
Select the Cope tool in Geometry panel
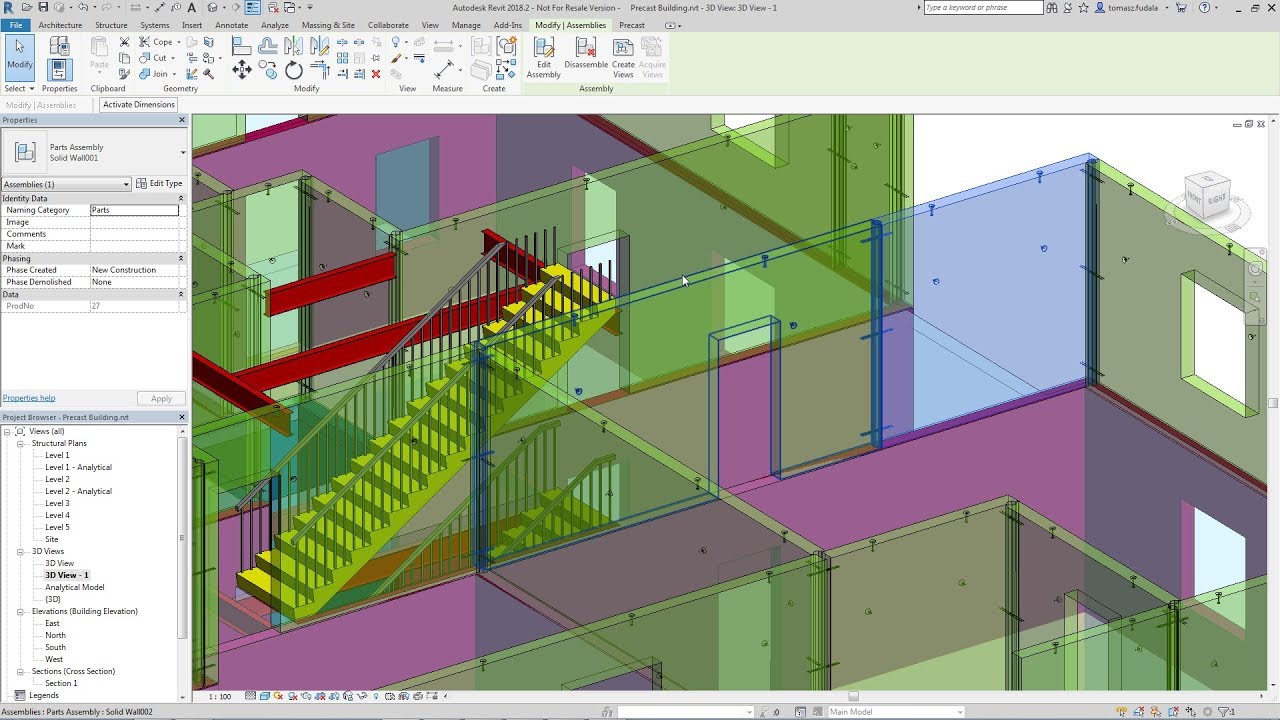coord(158,42)
